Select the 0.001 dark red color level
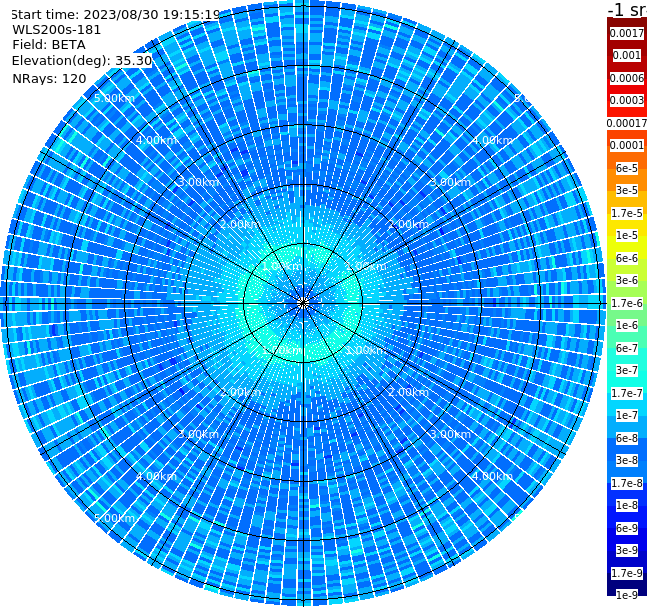The height and width of the screenshot is (607, 647). [x=627, y=55]
